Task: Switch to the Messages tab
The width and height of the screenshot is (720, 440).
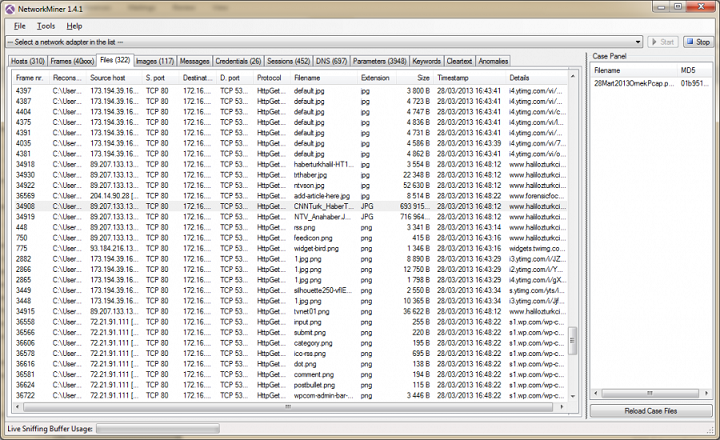Action: (x=195, y=61)
